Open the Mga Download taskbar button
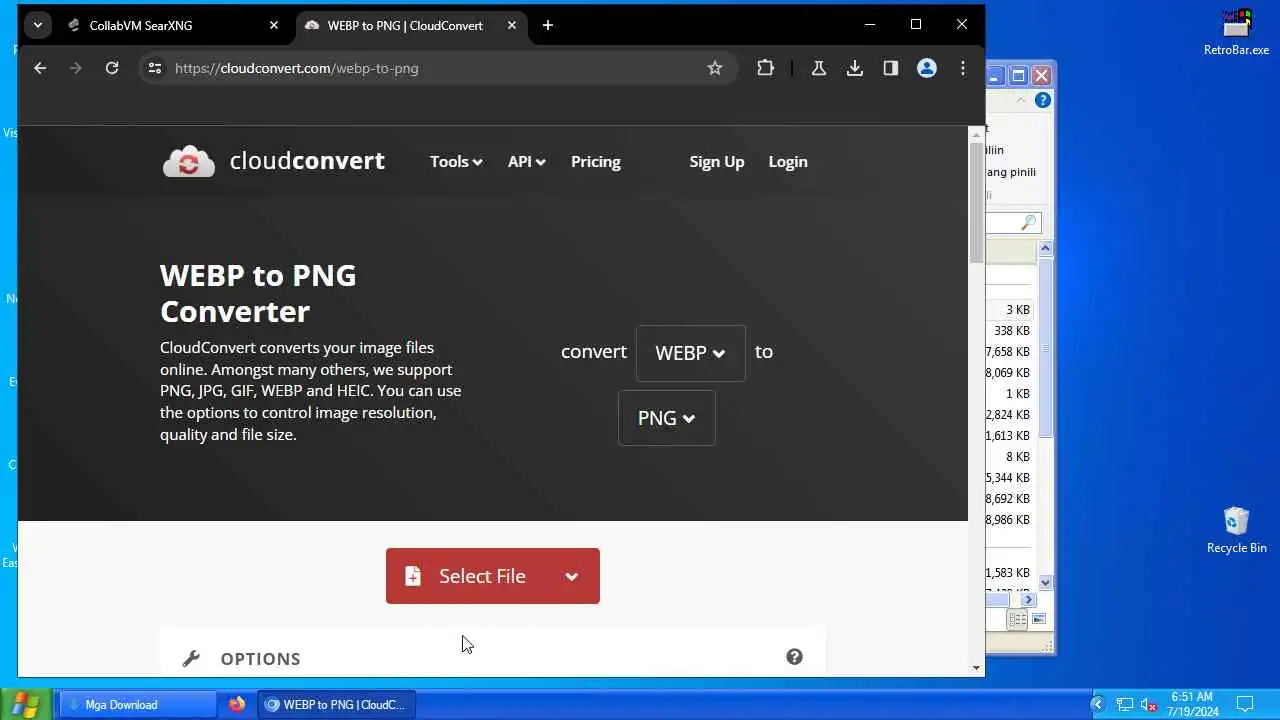This screenshot has width=1280, height=720. coord(138,704)
